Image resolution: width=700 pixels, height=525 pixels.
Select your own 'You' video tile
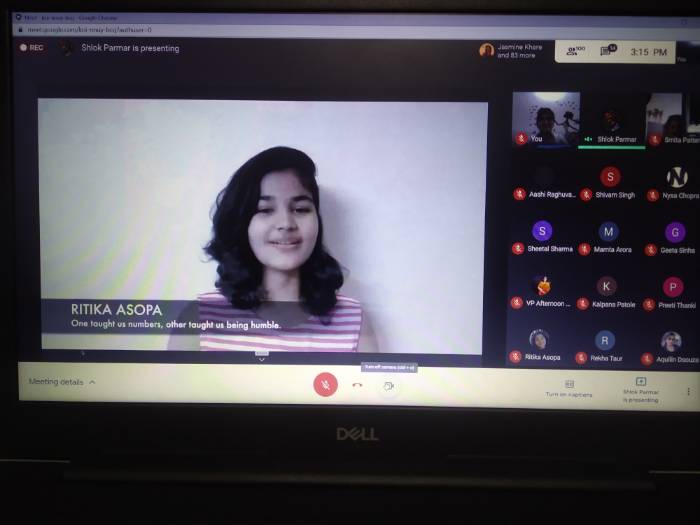tap(546, 118)
